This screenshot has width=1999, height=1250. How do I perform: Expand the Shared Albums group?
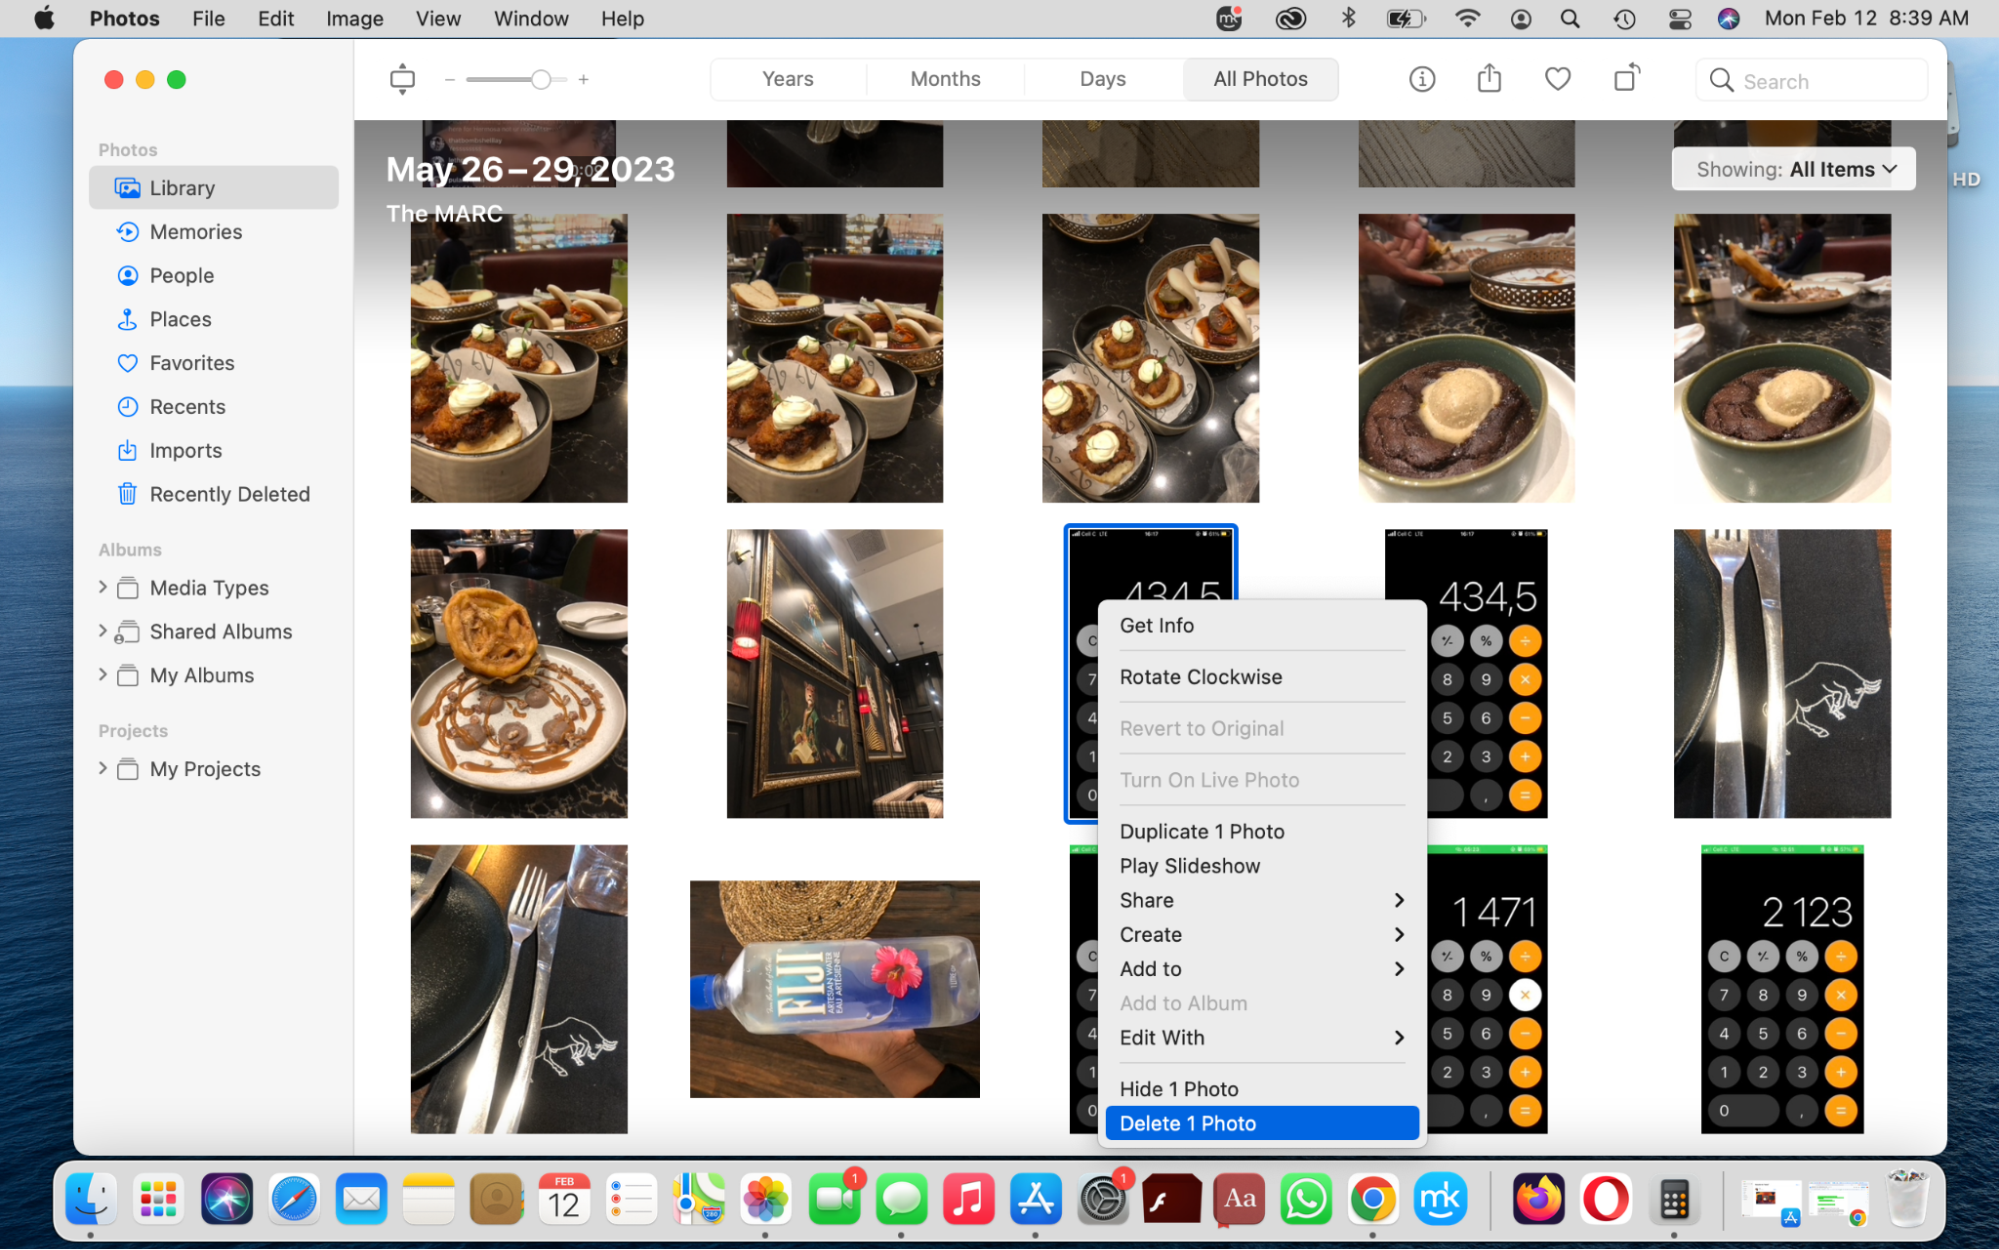point(102,632)
